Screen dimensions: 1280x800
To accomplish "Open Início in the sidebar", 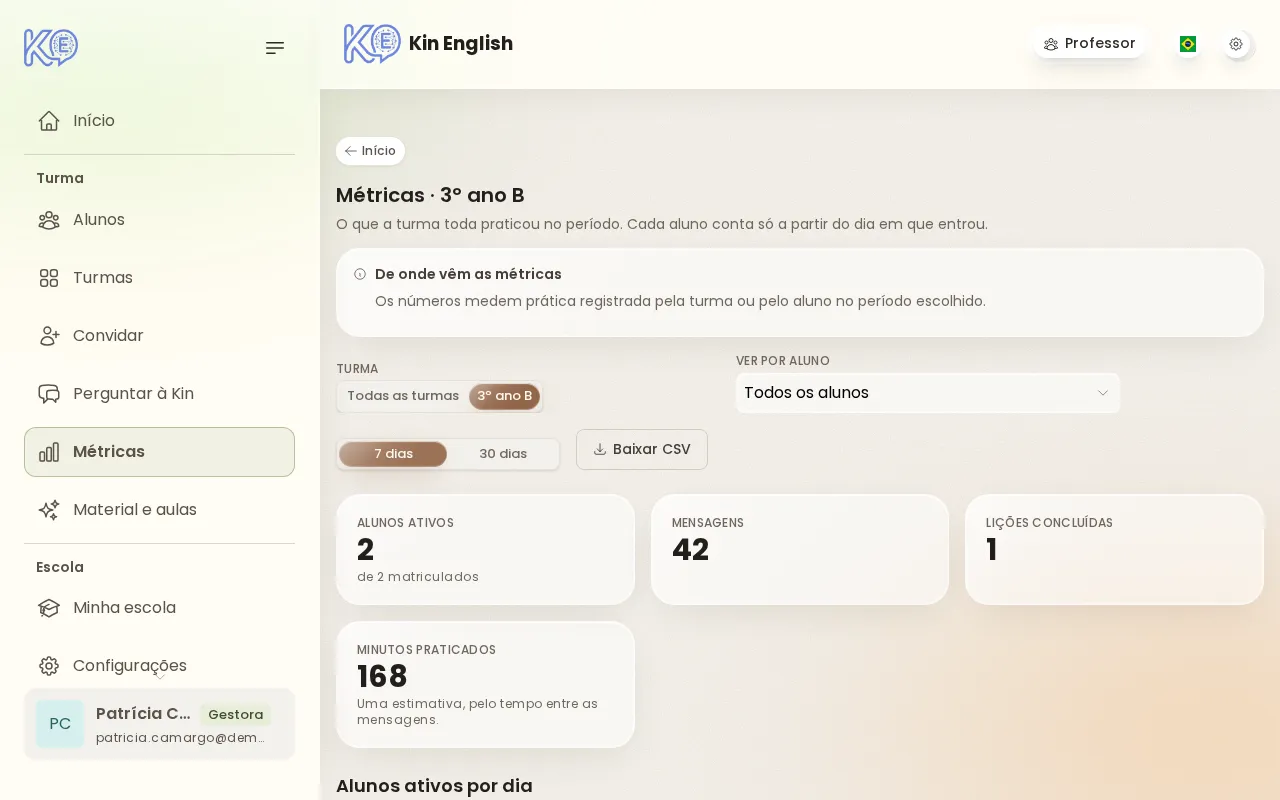I will (x=159, y=121).
